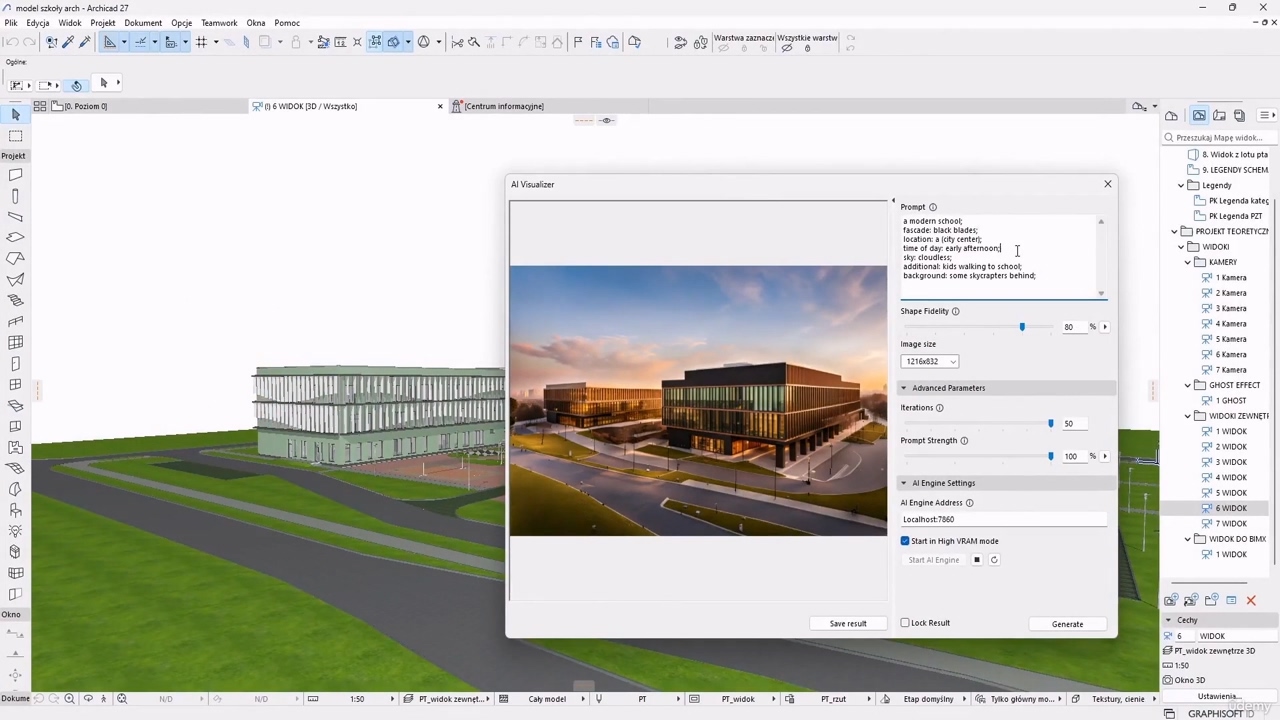Click the eyedropper pick up parameters icon
The width and height of the screenshot is (1280, 720).
point(68,42)
